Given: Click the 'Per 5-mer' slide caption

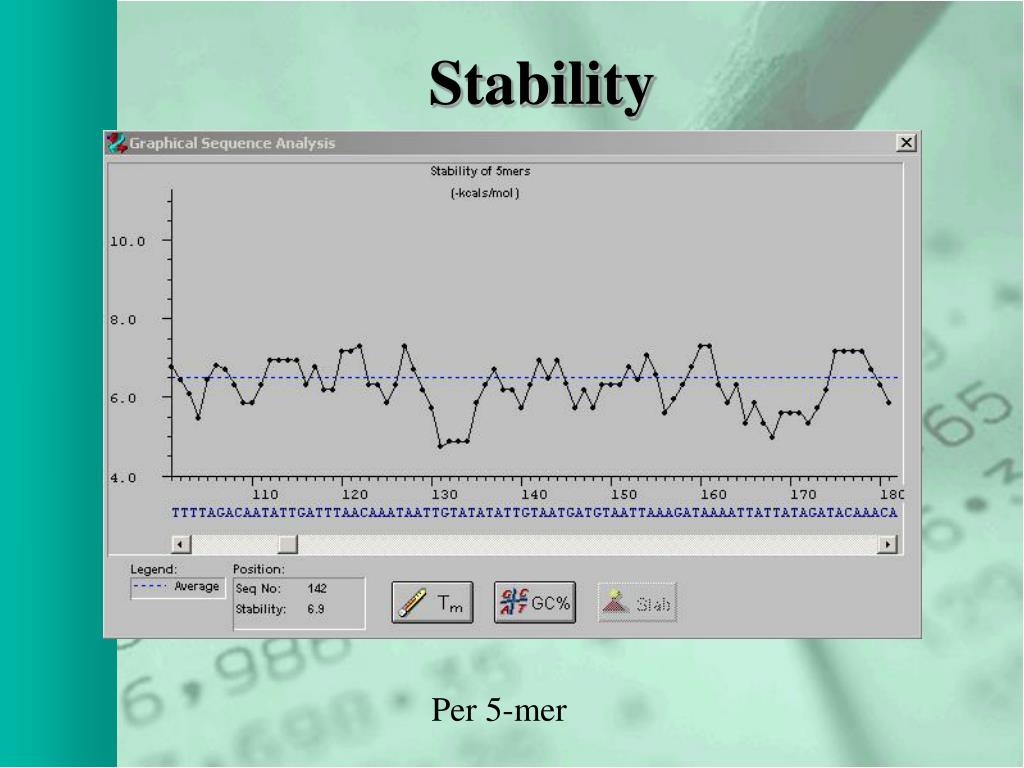Looking at the screenshot, I should [499, 711].
